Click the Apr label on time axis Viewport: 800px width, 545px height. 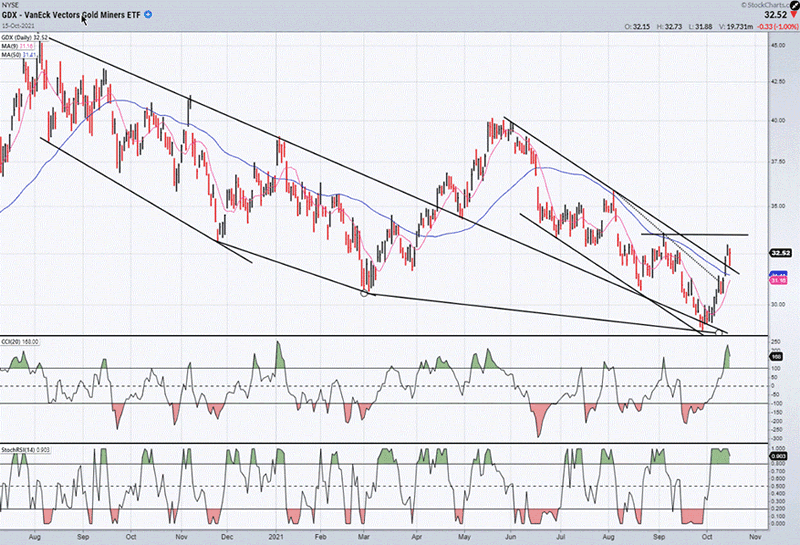417,537
